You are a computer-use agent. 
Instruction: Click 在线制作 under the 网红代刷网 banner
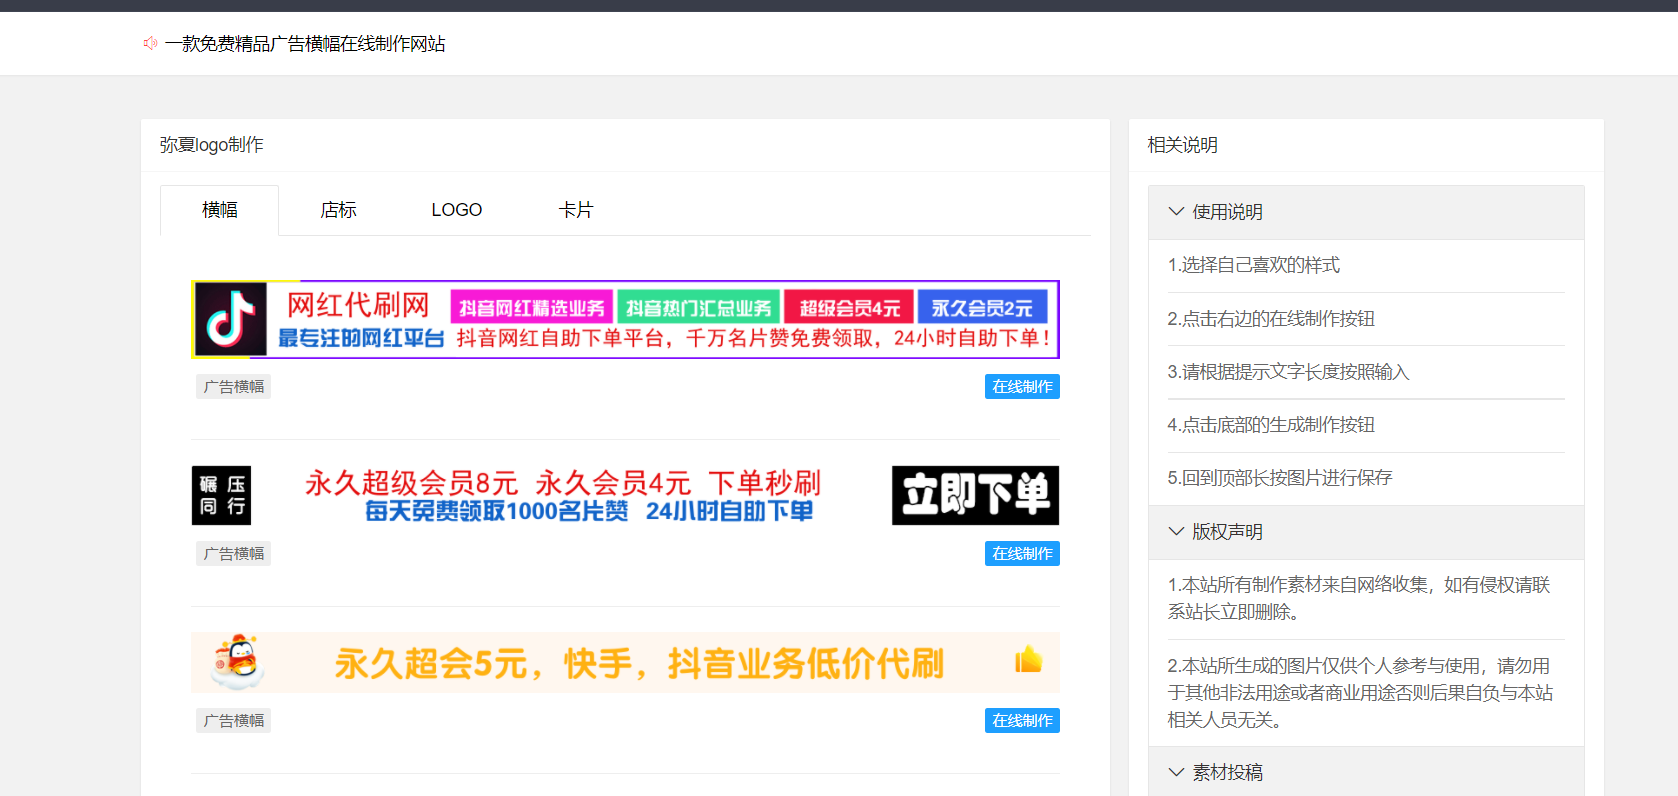click(1022, 387)
